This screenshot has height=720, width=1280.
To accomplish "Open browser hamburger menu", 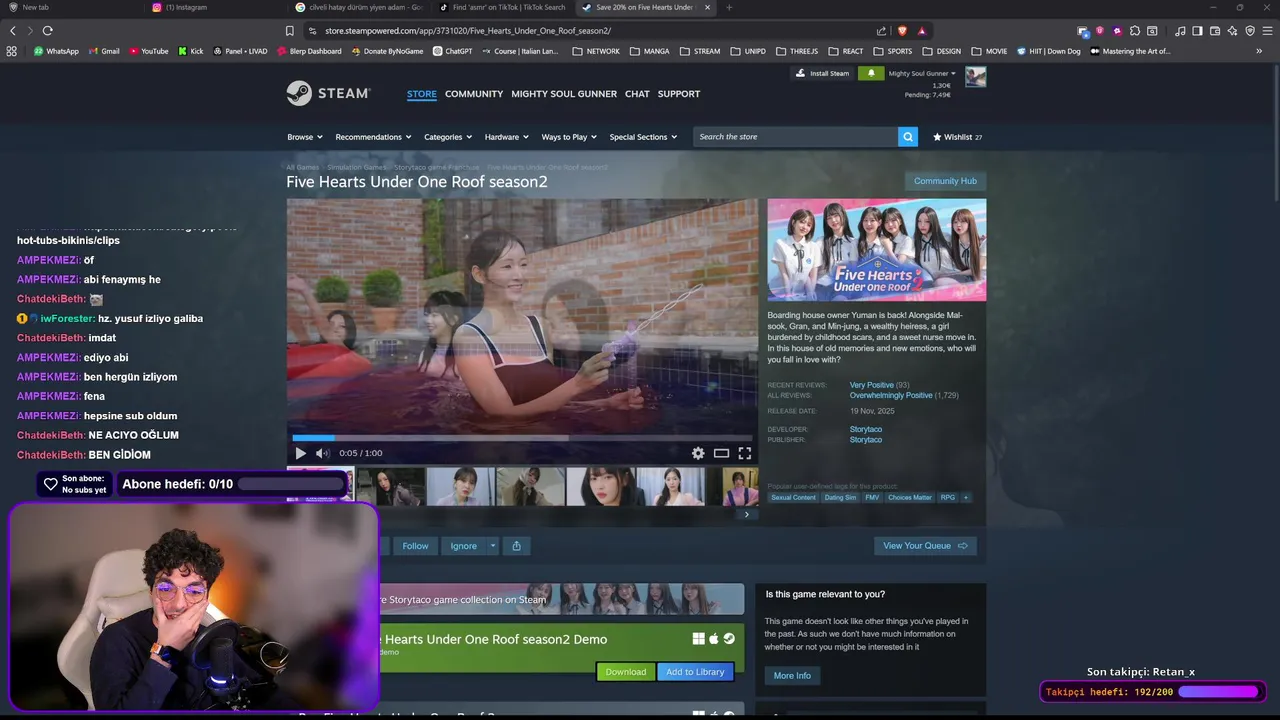I will (1265, 31).
